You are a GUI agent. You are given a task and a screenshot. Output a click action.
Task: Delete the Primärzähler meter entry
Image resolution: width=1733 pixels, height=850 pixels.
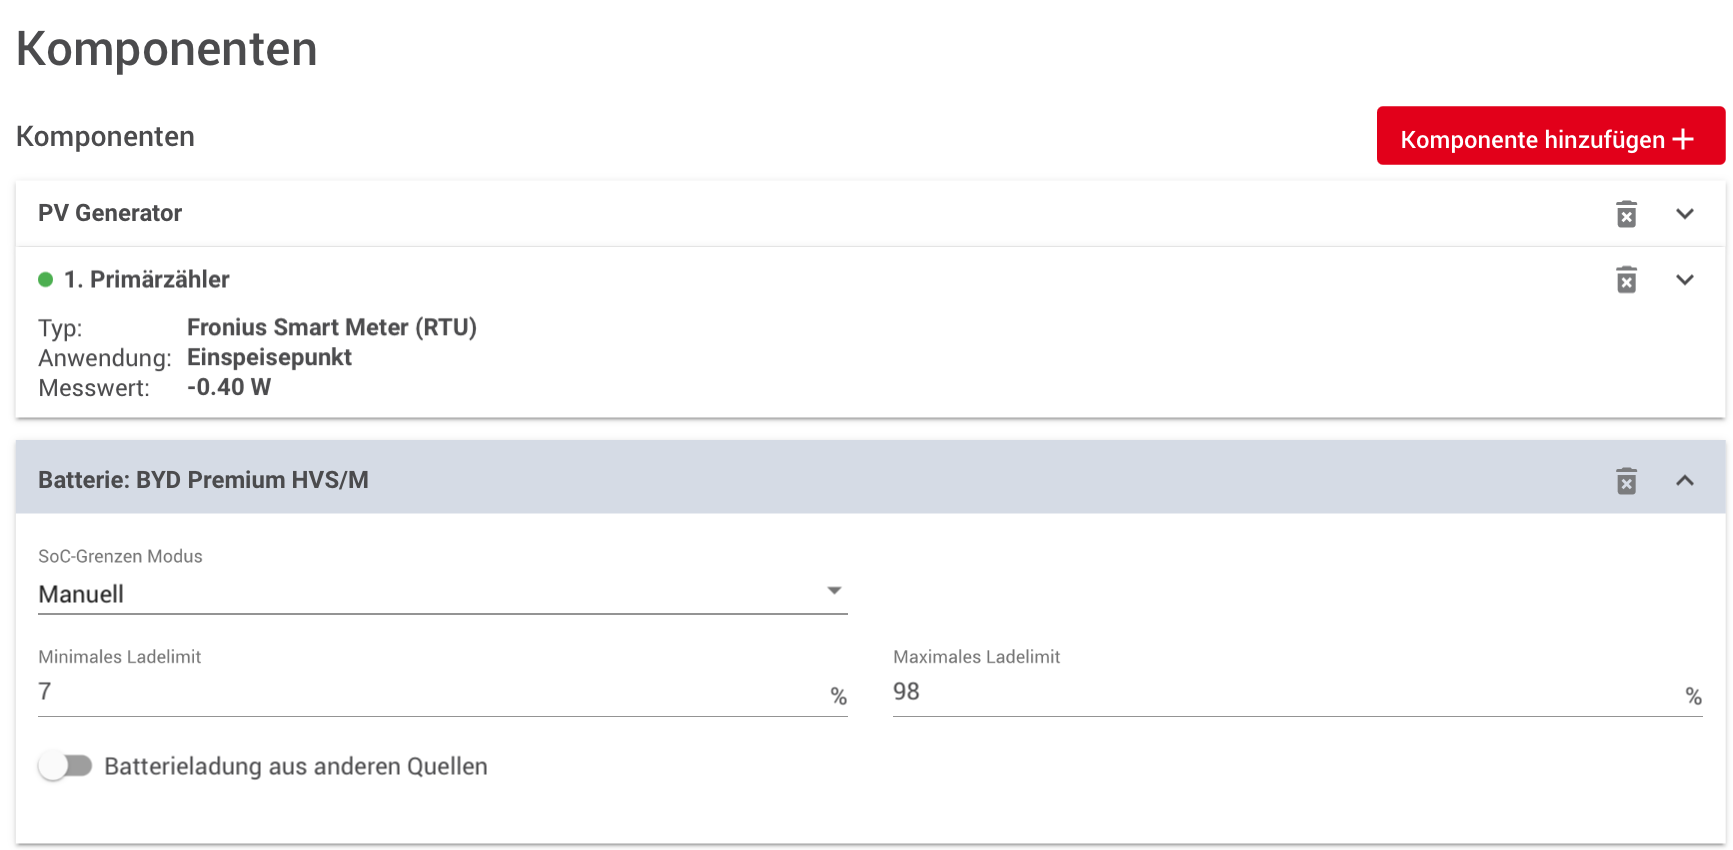[1626, 280]
